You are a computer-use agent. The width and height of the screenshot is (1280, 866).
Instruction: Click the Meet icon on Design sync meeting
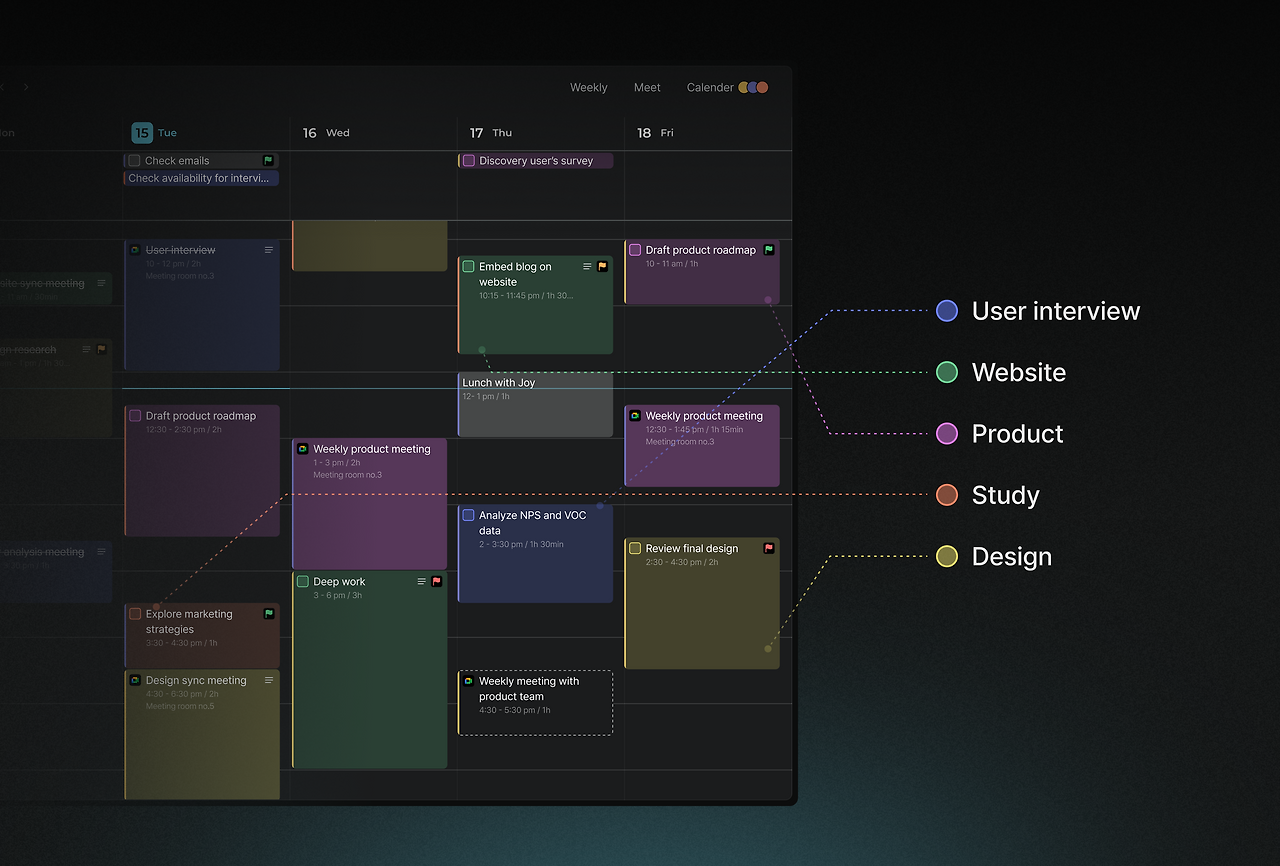(x=135, y=680)
